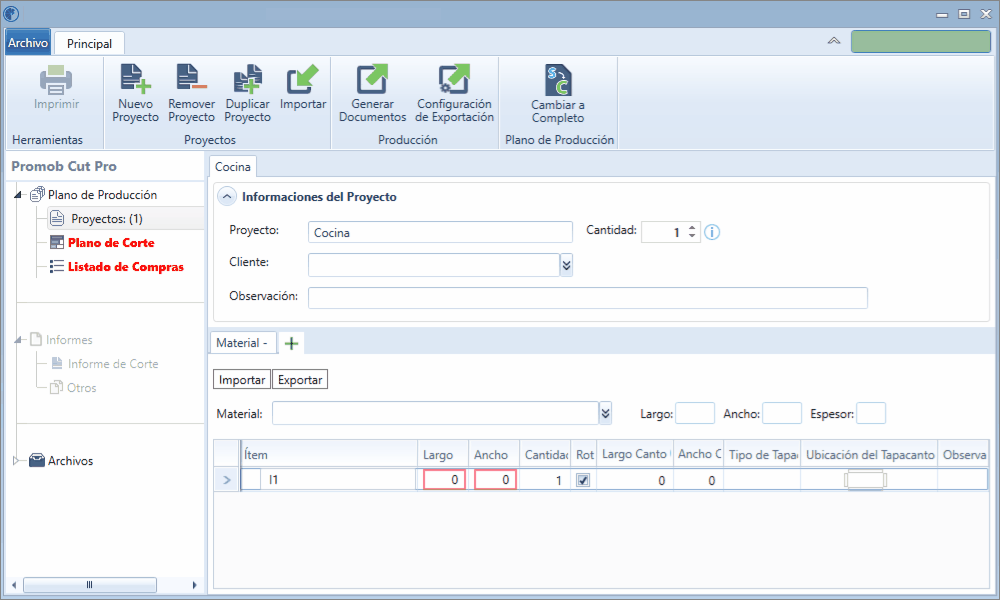
Task: Click the Largo cell of row I1
Action: [445, 479]
